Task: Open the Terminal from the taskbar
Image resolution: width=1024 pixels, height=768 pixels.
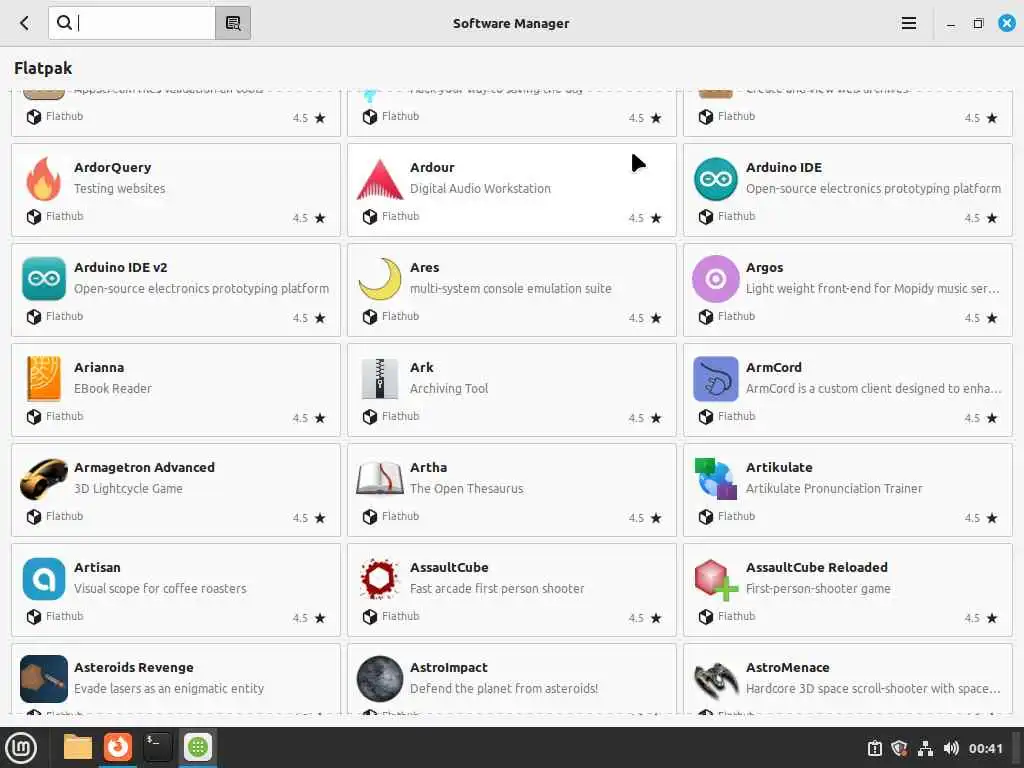Action: pyautogui.click(x=157, y=747)
